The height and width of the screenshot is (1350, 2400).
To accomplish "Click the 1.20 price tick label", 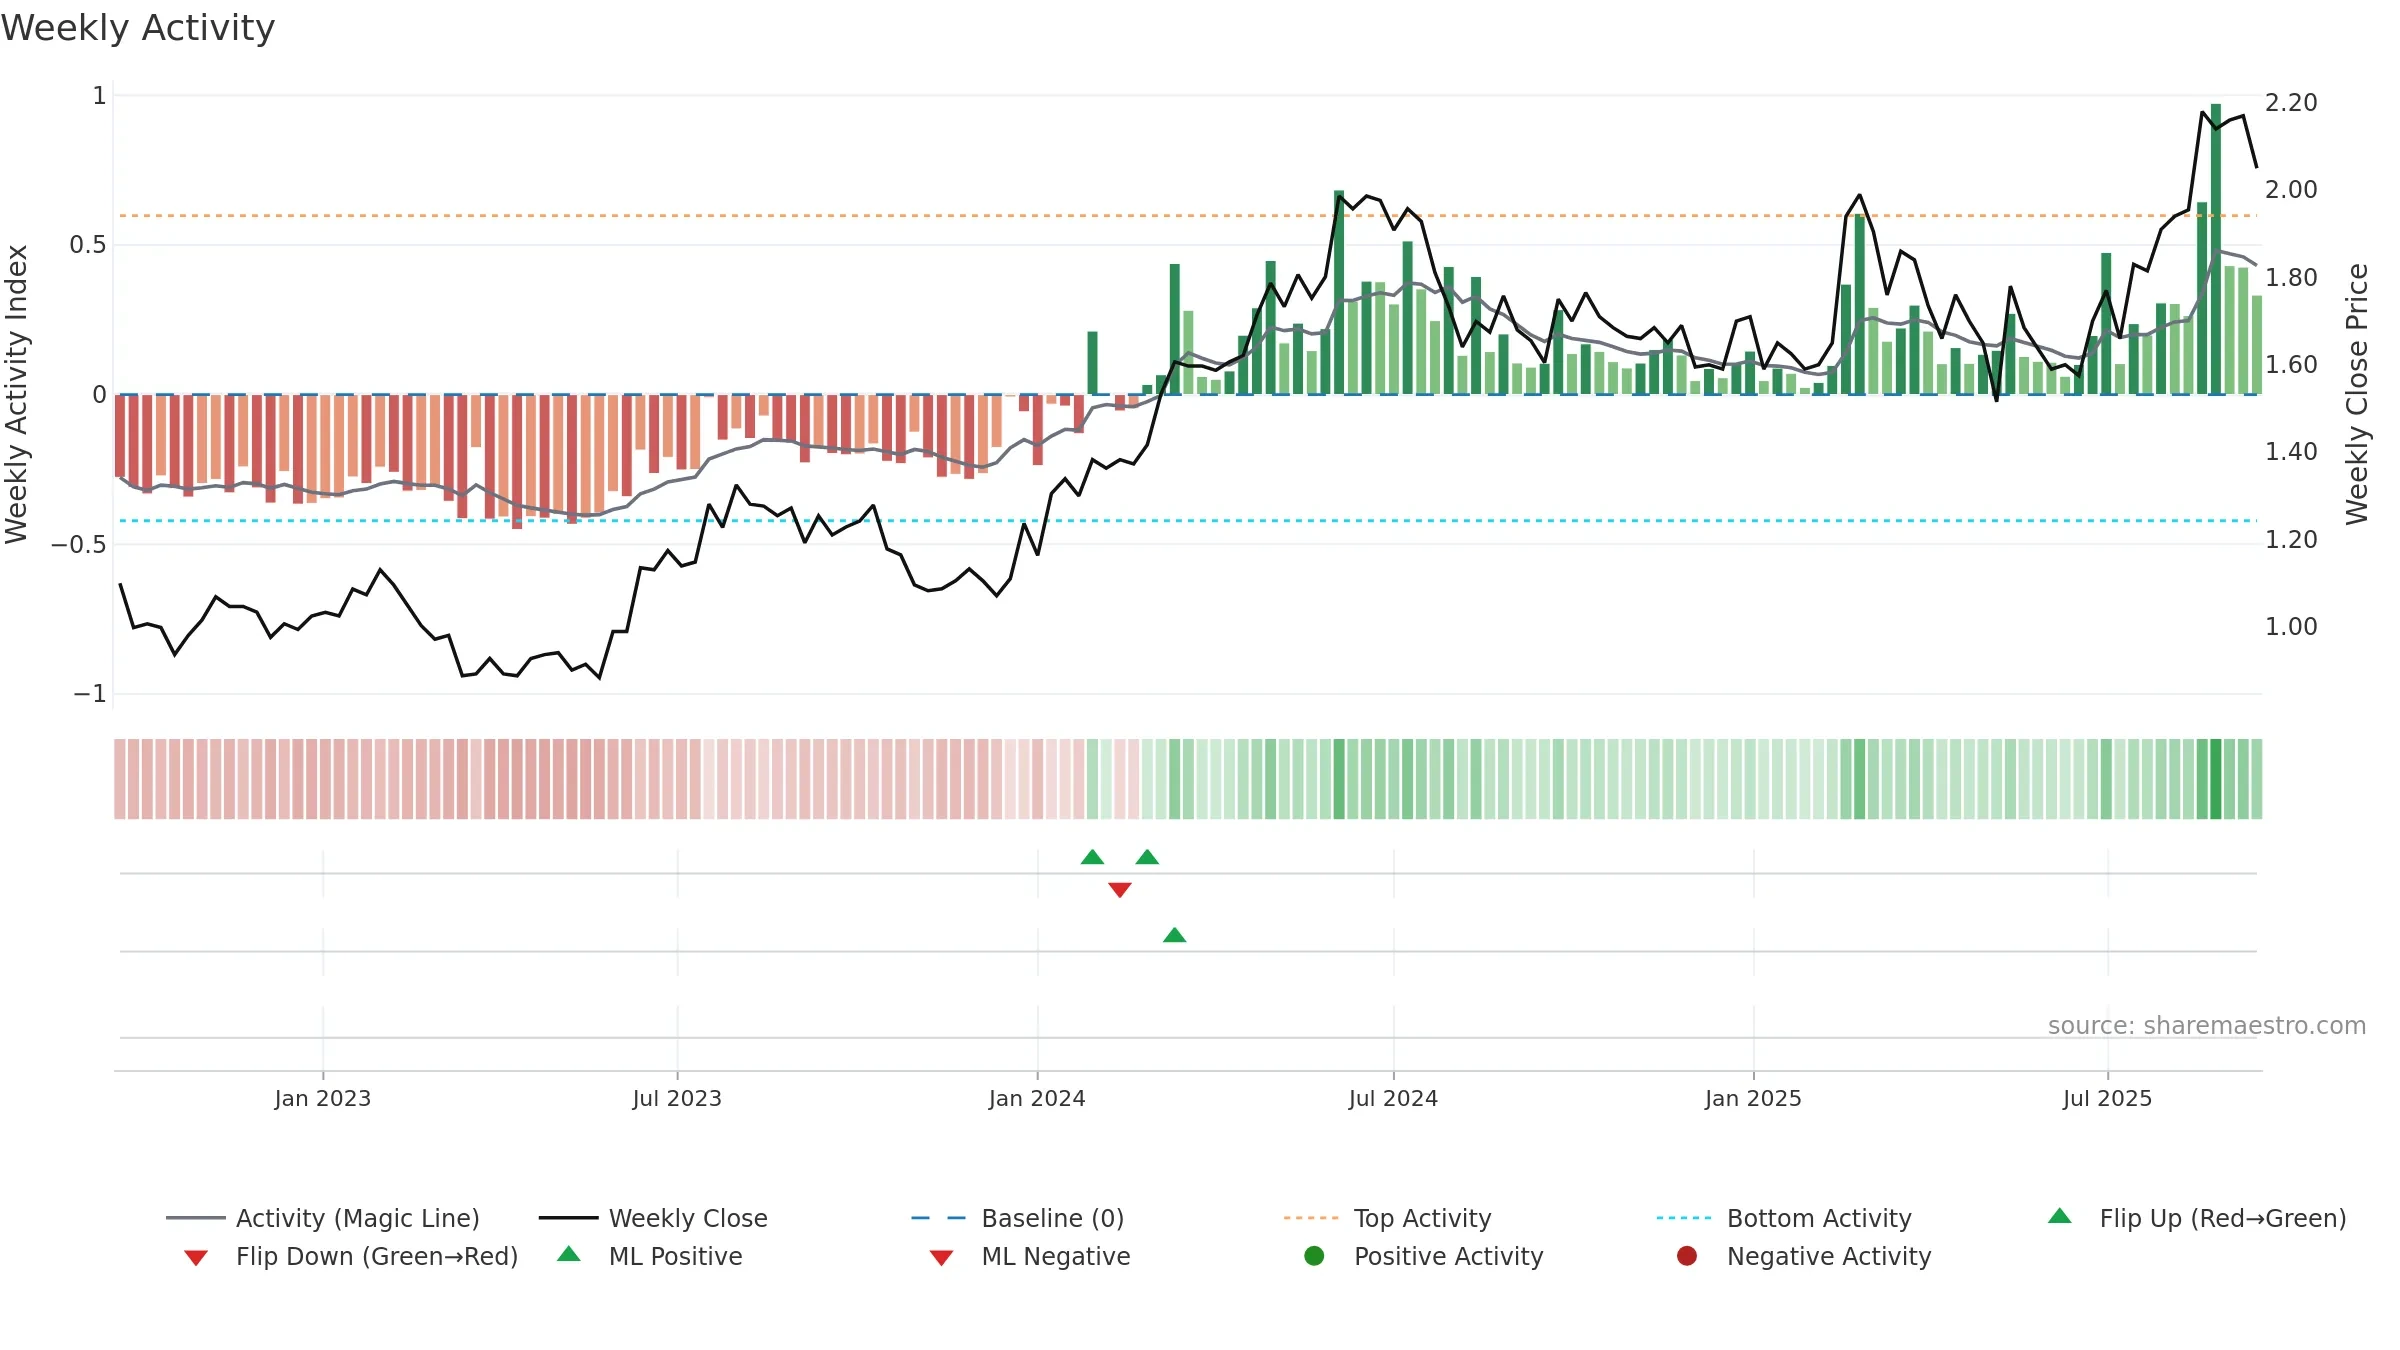I will (2291, 539).
